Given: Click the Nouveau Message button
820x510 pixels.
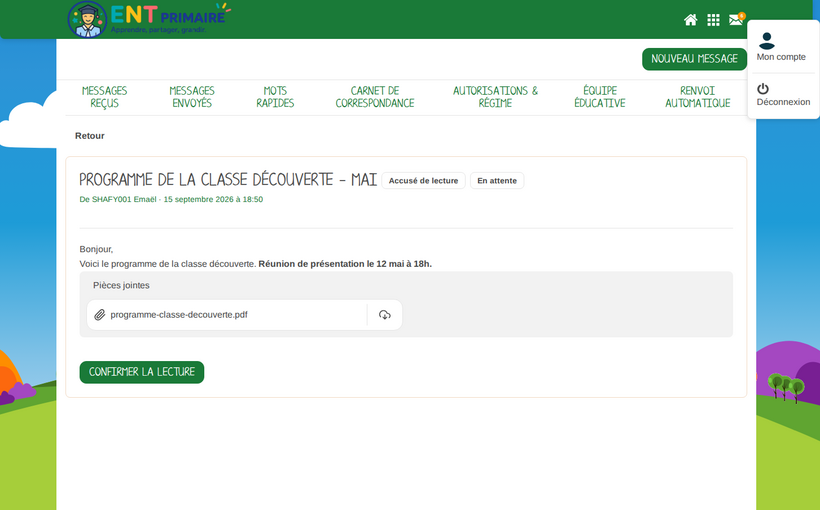Looking at the screenshot, I should (694, 59).
